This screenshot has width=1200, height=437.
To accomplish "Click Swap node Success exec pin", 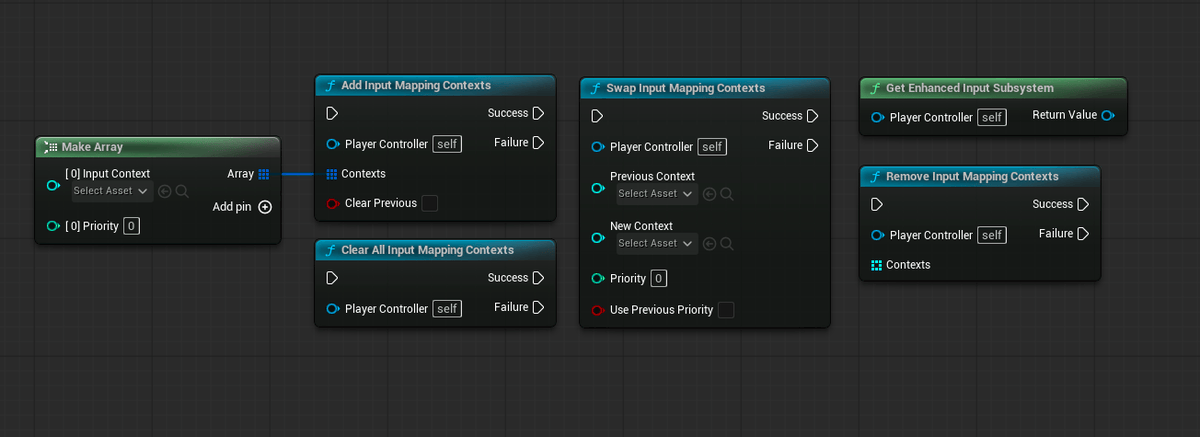I will (813, 116).
